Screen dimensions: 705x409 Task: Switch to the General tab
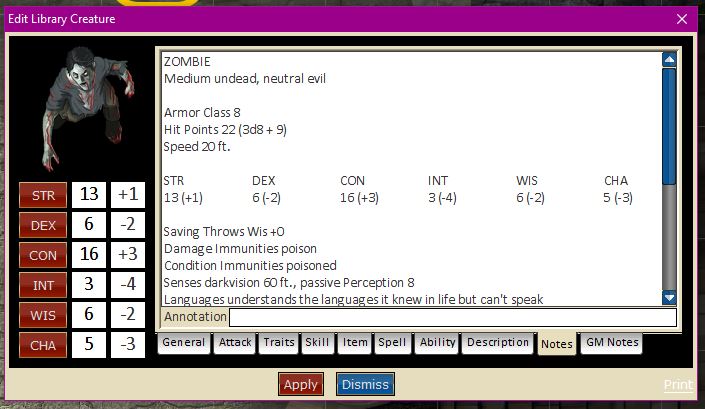tap(183, 343)
